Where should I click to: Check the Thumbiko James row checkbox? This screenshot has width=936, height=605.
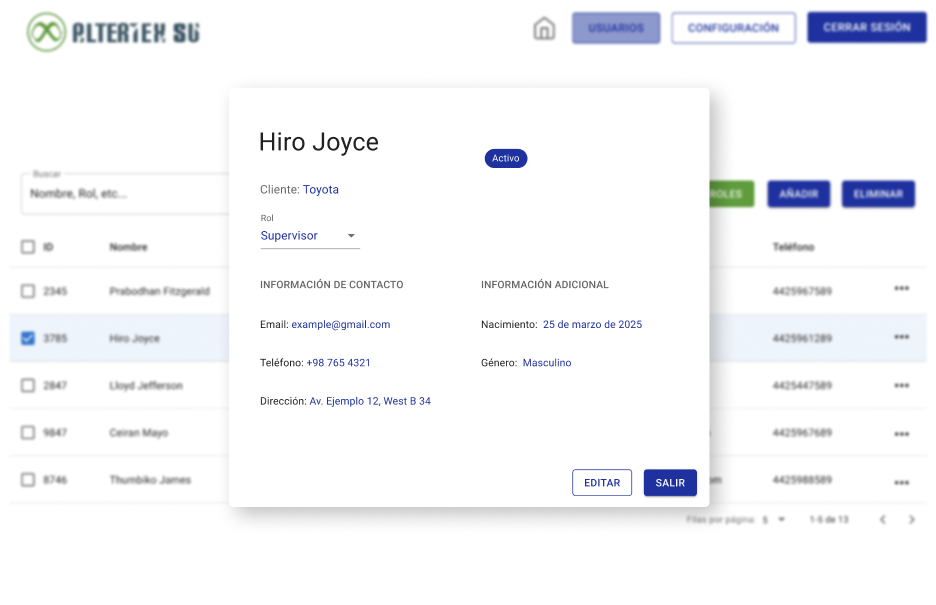pyautogui.click(x=28, y=480)
